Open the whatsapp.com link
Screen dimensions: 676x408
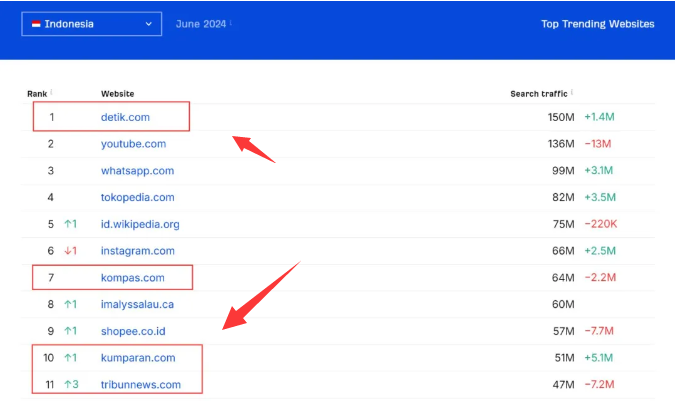tap(138, 170)
